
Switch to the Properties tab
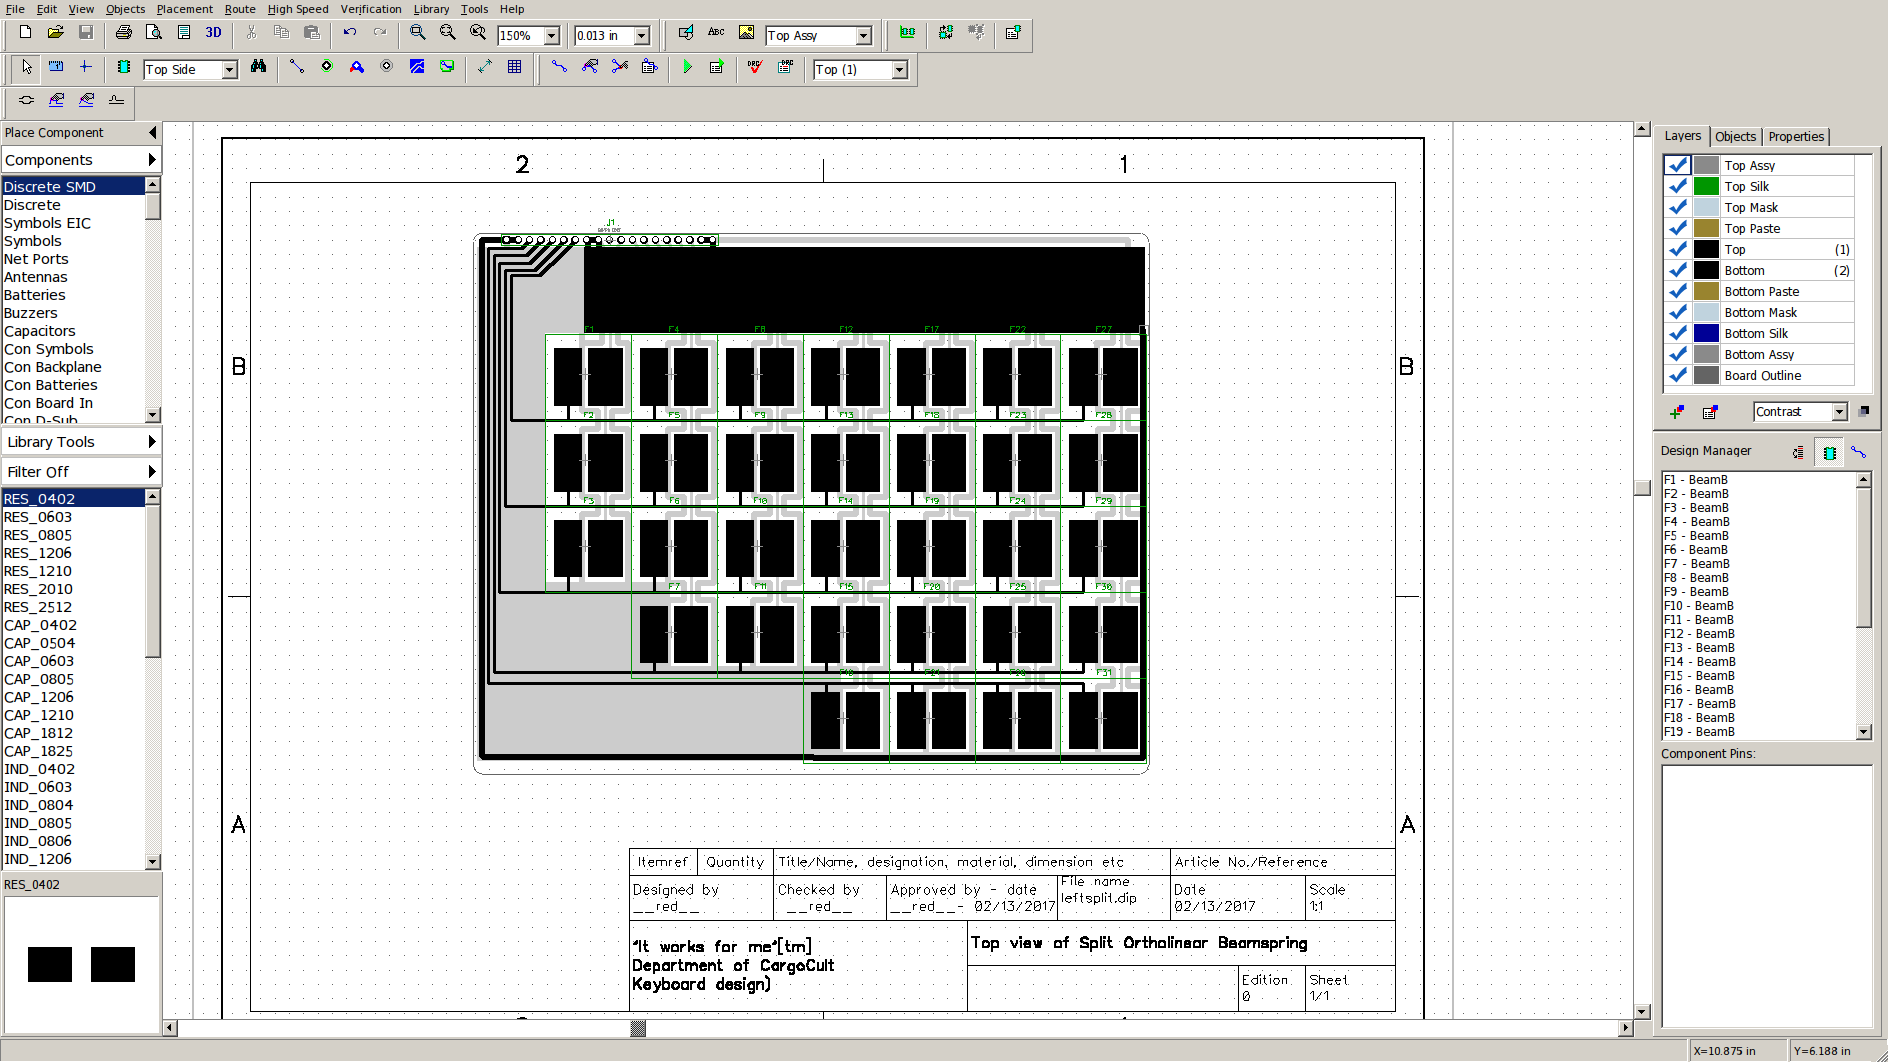pyautogui.click(x=1795, y=137)
